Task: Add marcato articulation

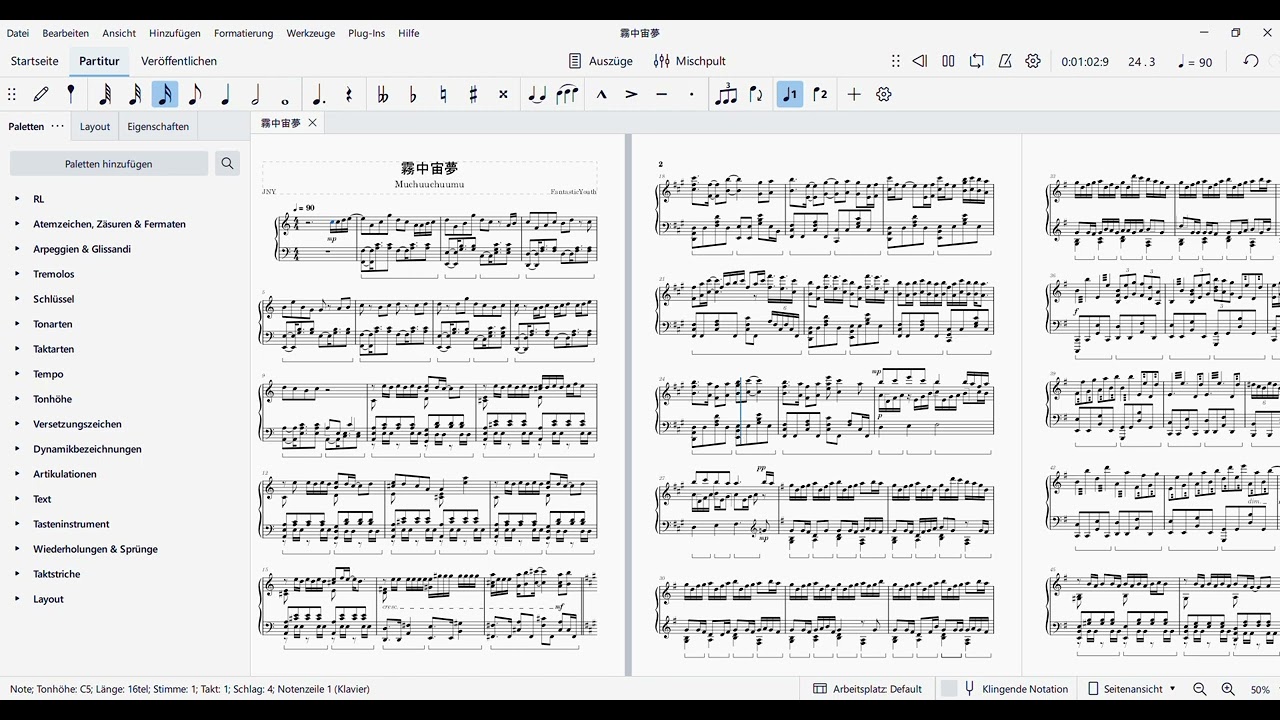Action: [601, 94]
